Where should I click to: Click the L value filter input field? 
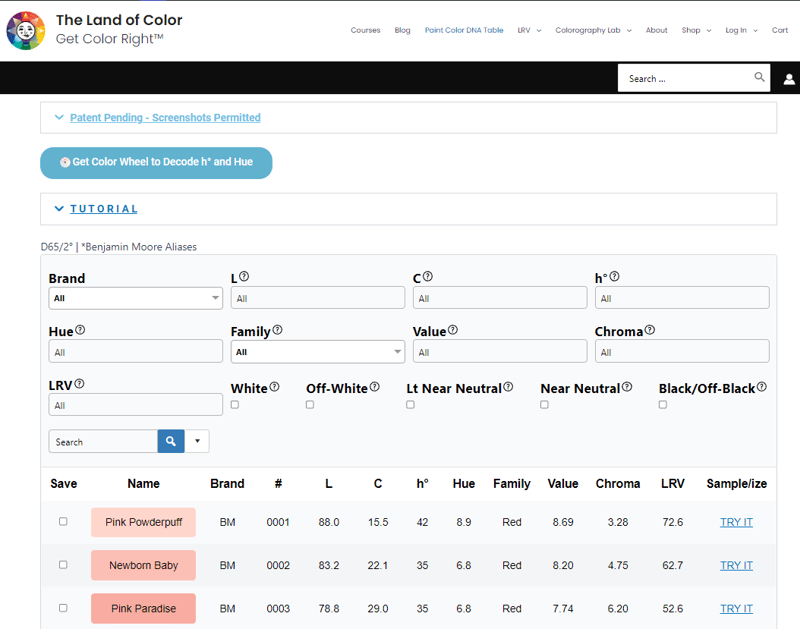click(x=317, y=298)
